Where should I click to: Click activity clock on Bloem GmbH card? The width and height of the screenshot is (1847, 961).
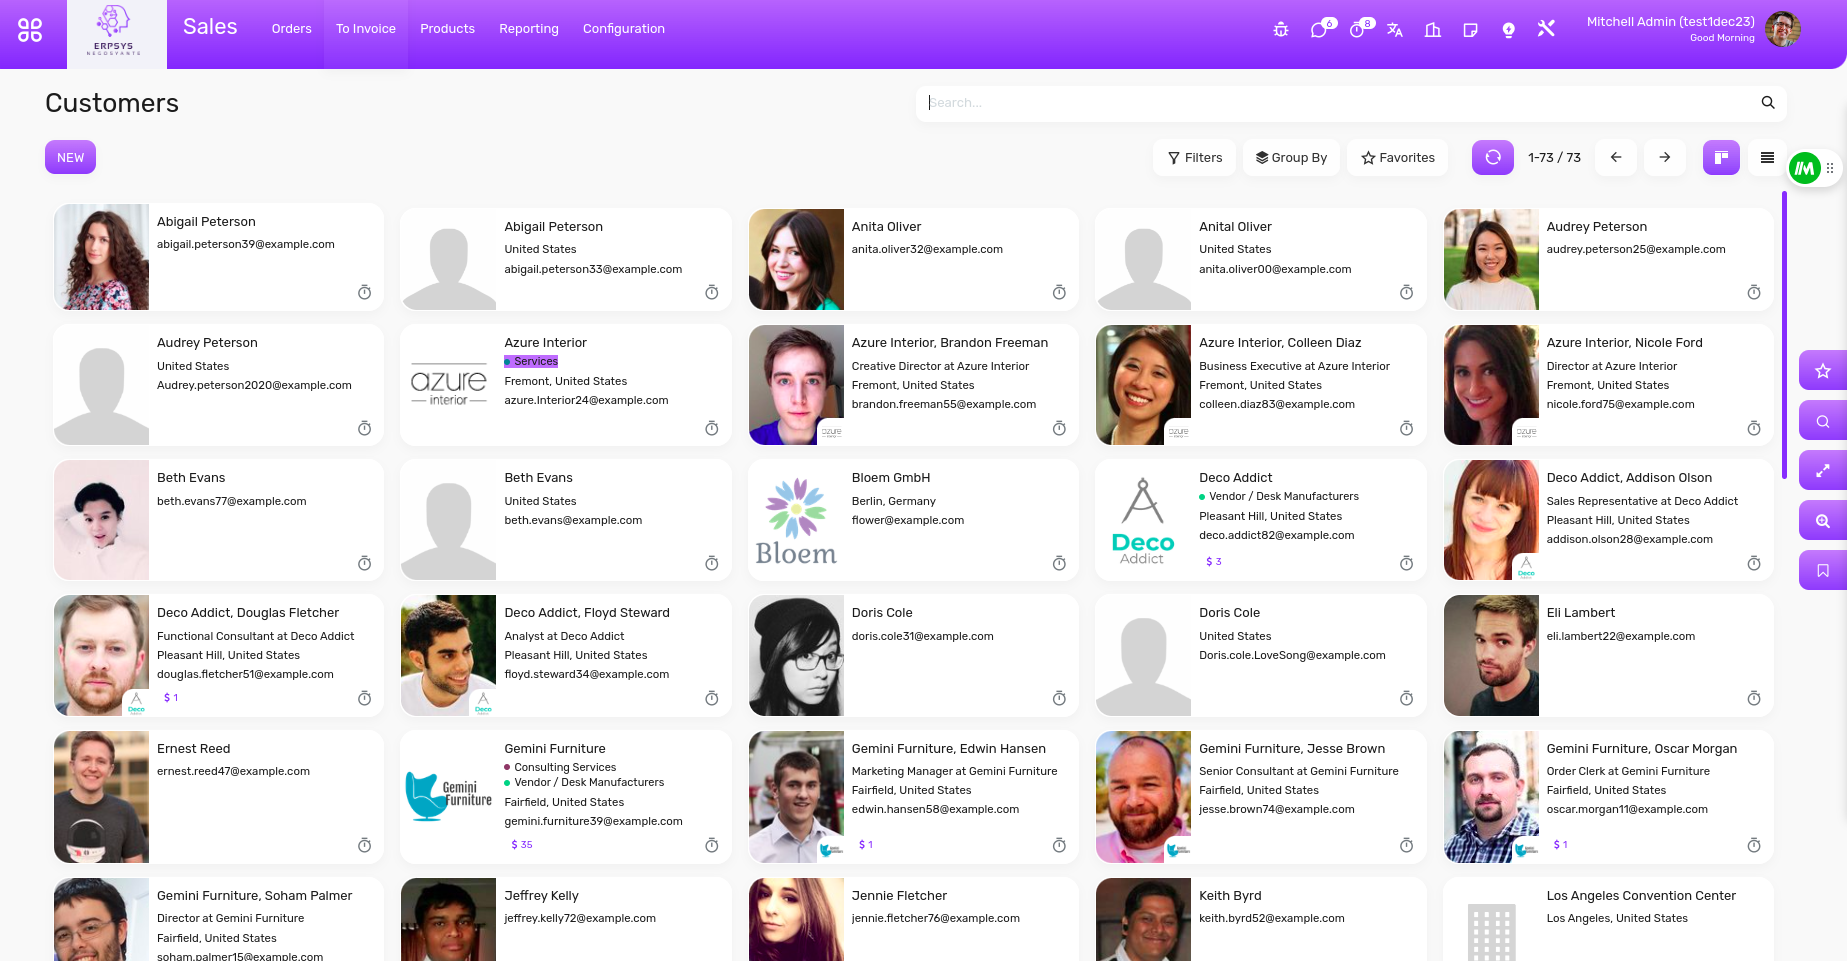(1059, 564)
